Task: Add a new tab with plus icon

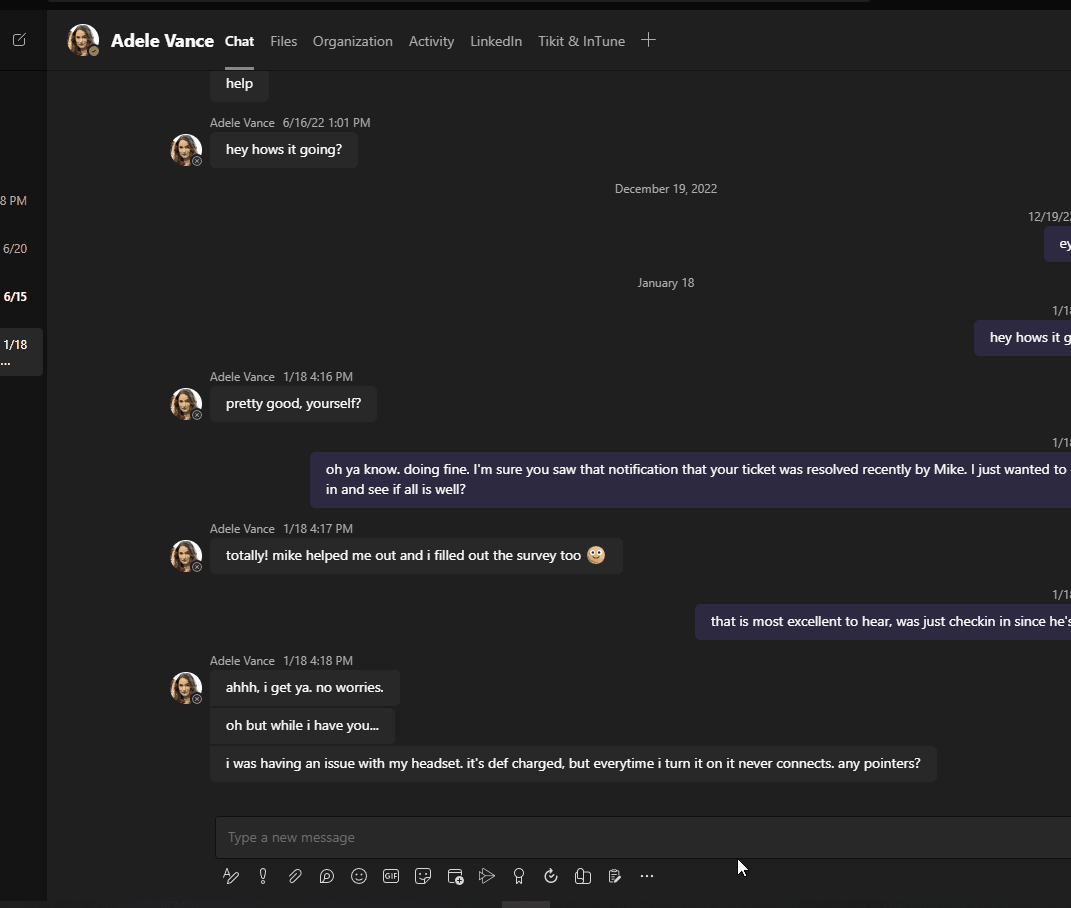Action: pyautogui.click(x=648, y=40)
